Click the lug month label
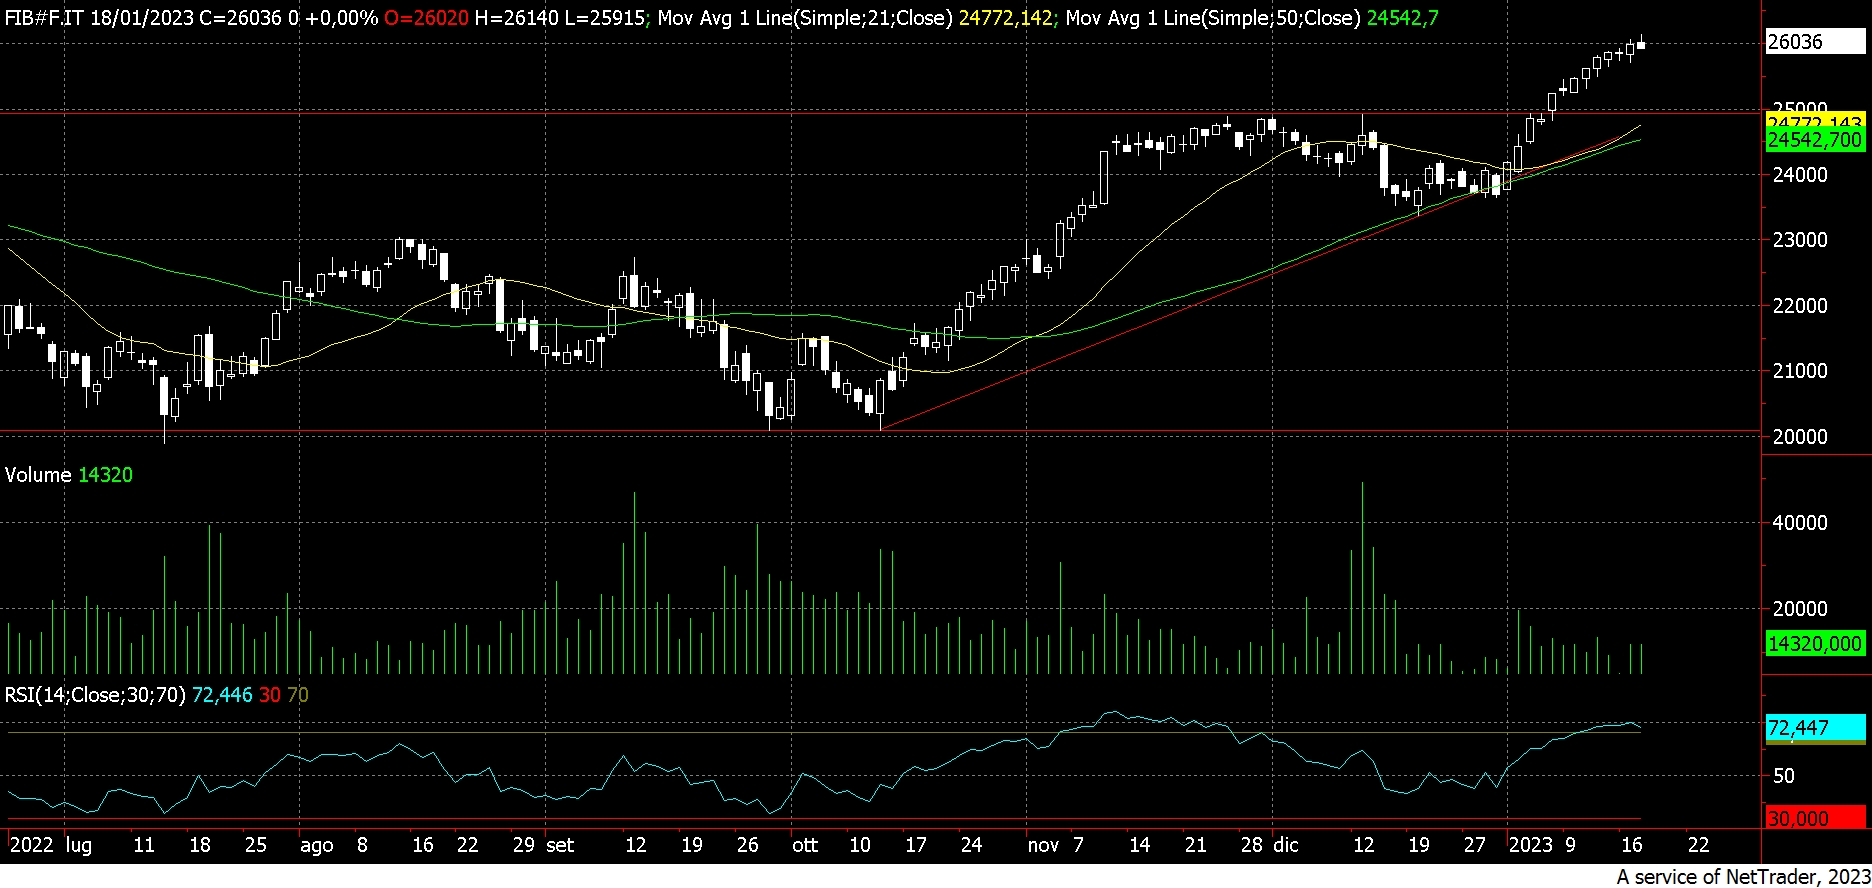Viewport: 1872px width, 888px height. click(x=79, y=845)
